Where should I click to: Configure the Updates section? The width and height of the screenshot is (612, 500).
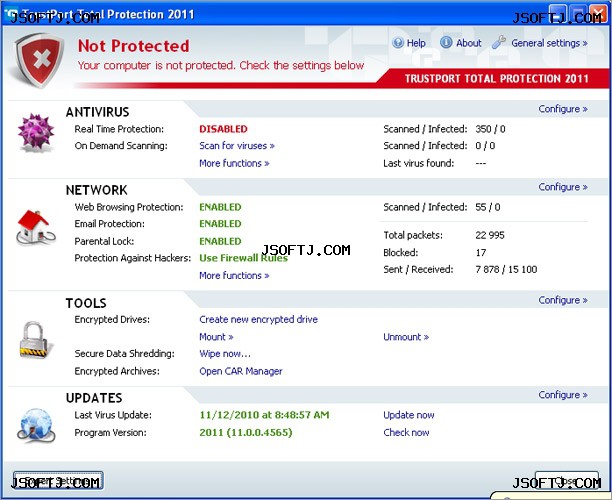pyautogui.click(x=563, y=395)
